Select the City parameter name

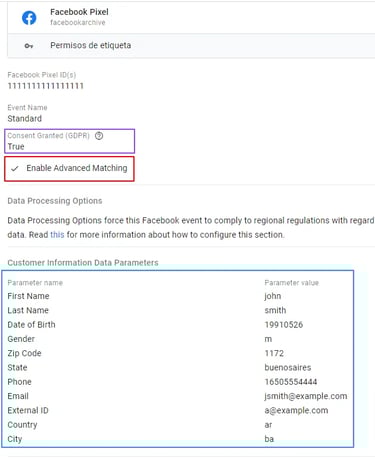15,439
